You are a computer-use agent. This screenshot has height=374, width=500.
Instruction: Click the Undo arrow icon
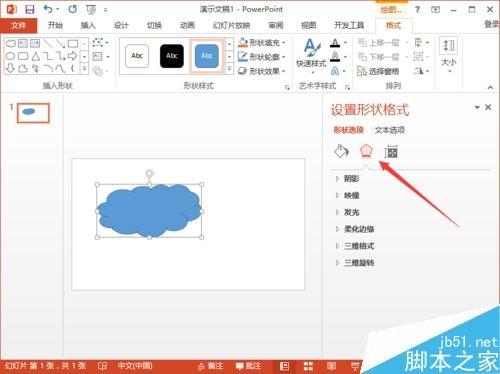tap(48, 9)
